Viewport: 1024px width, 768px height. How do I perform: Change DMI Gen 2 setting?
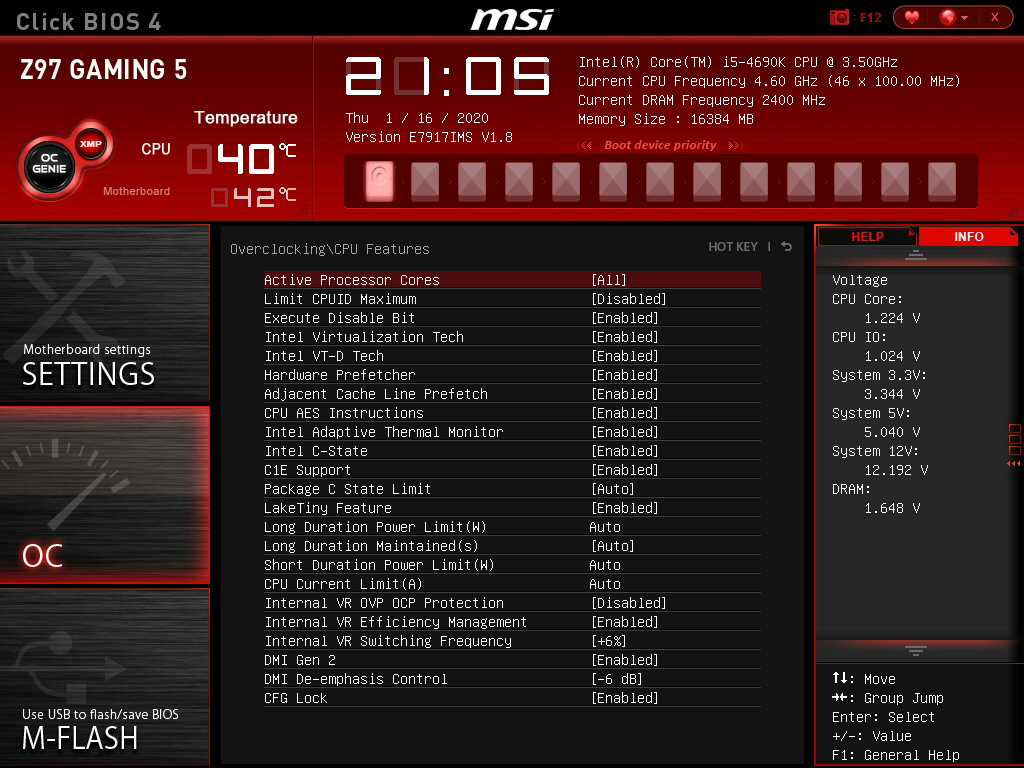pyautogui.click(x=512, y=660)
